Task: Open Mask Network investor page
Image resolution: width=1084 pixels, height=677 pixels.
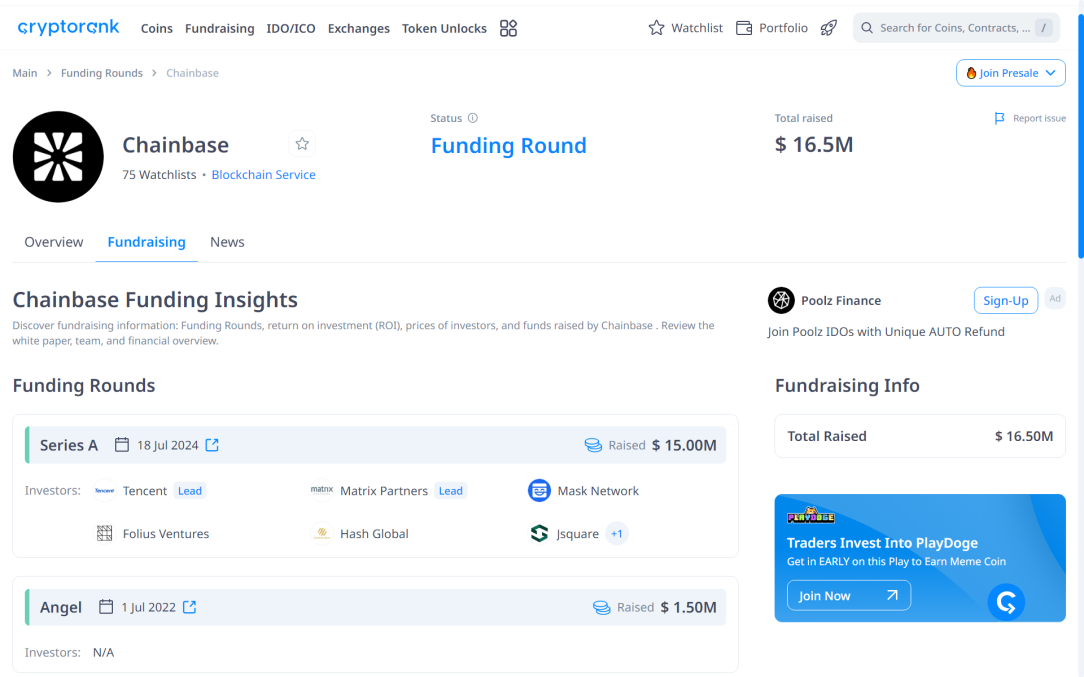Action: pos(598,491)
